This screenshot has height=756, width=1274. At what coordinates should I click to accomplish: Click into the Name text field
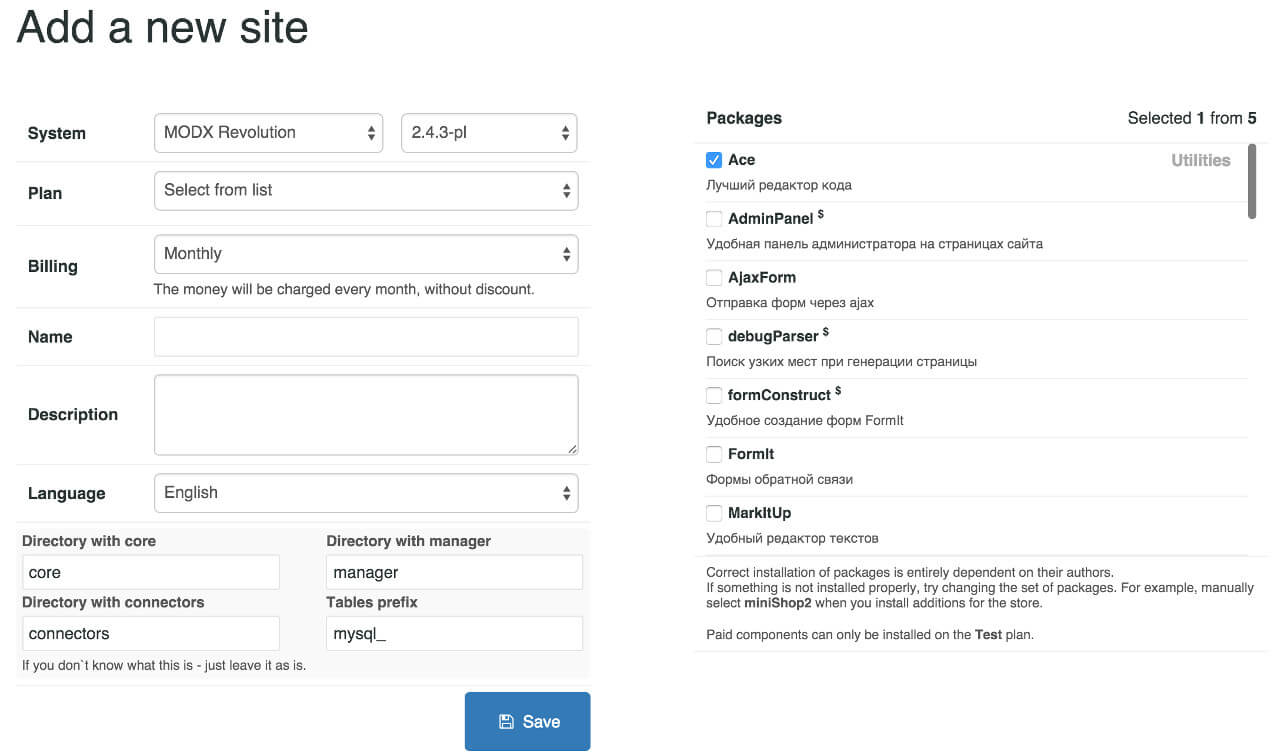point(366,337)
